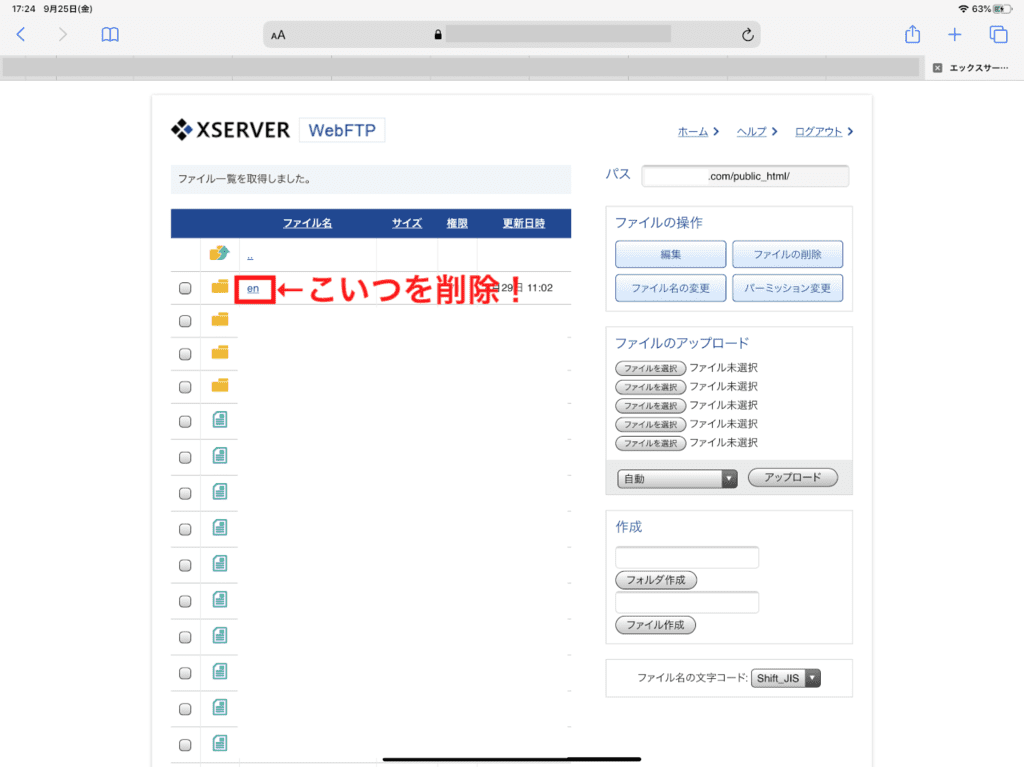This screenshot has height=767, width=1024.
Task: Go to ホーム from the top navigation
Action: coord(693,131)
